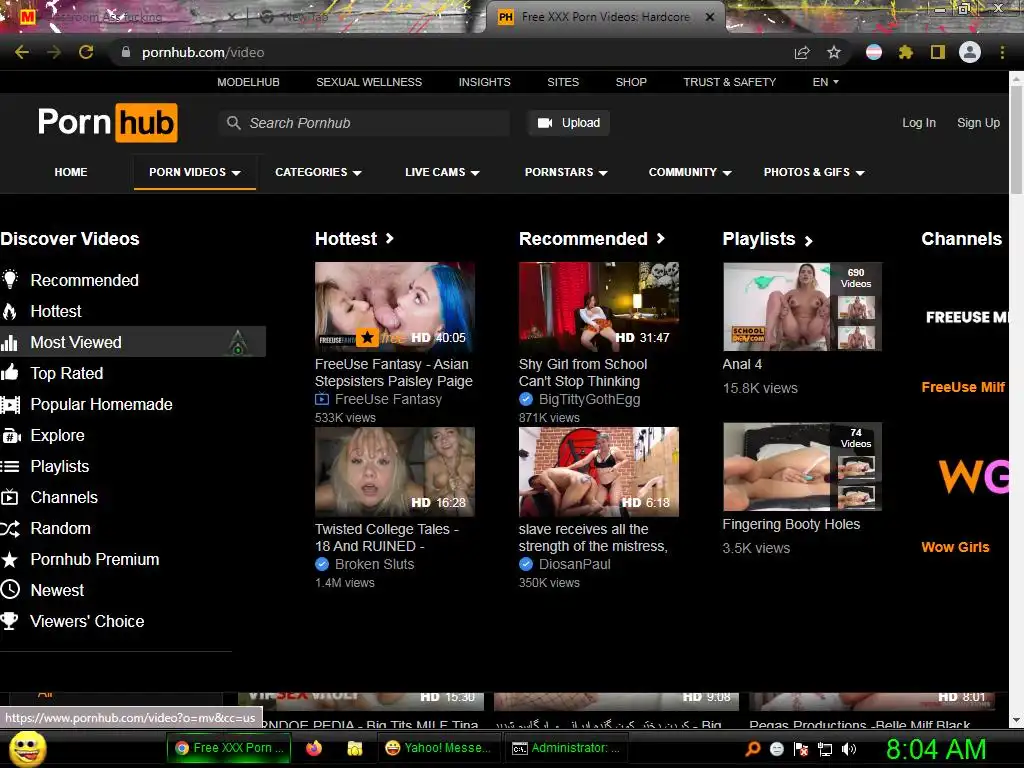Click the Search Pornhub input field

click(364, 123)
